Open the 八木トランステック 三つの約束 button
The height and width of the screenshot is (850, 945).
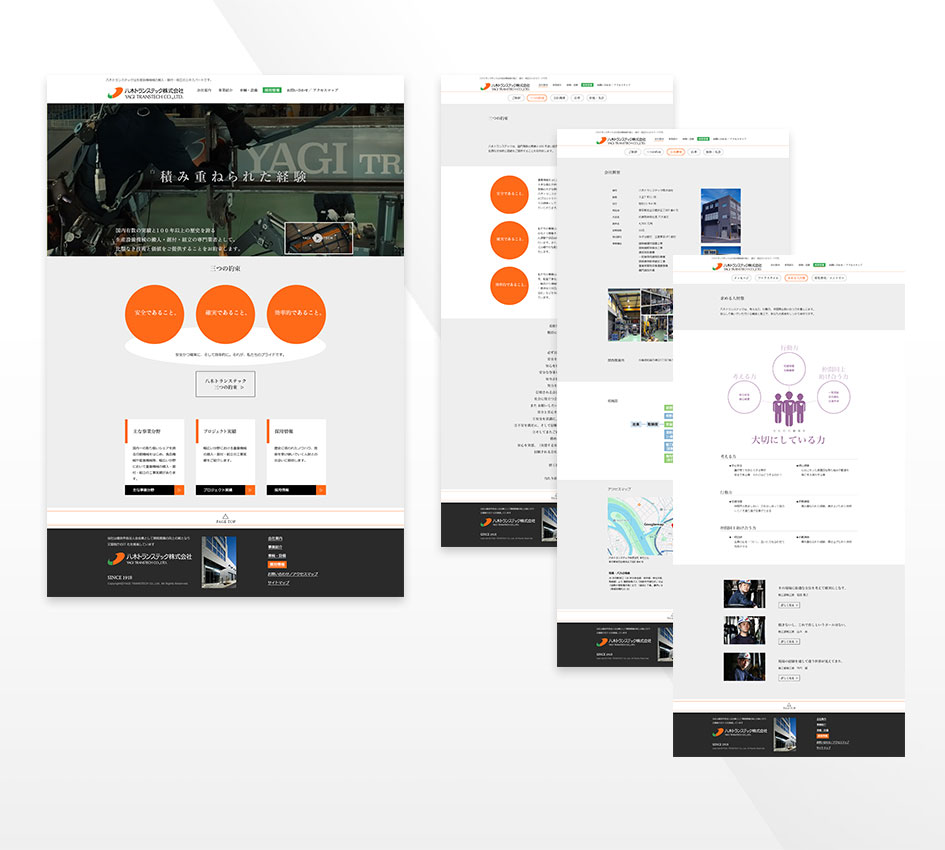pyautogui.click(x=225, y=384)
